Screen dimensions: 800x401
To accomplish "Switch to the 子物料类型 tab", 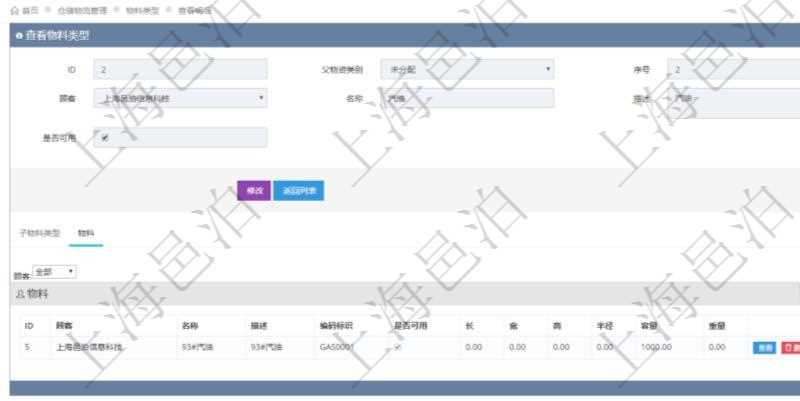I will click(x=40, y=232).
